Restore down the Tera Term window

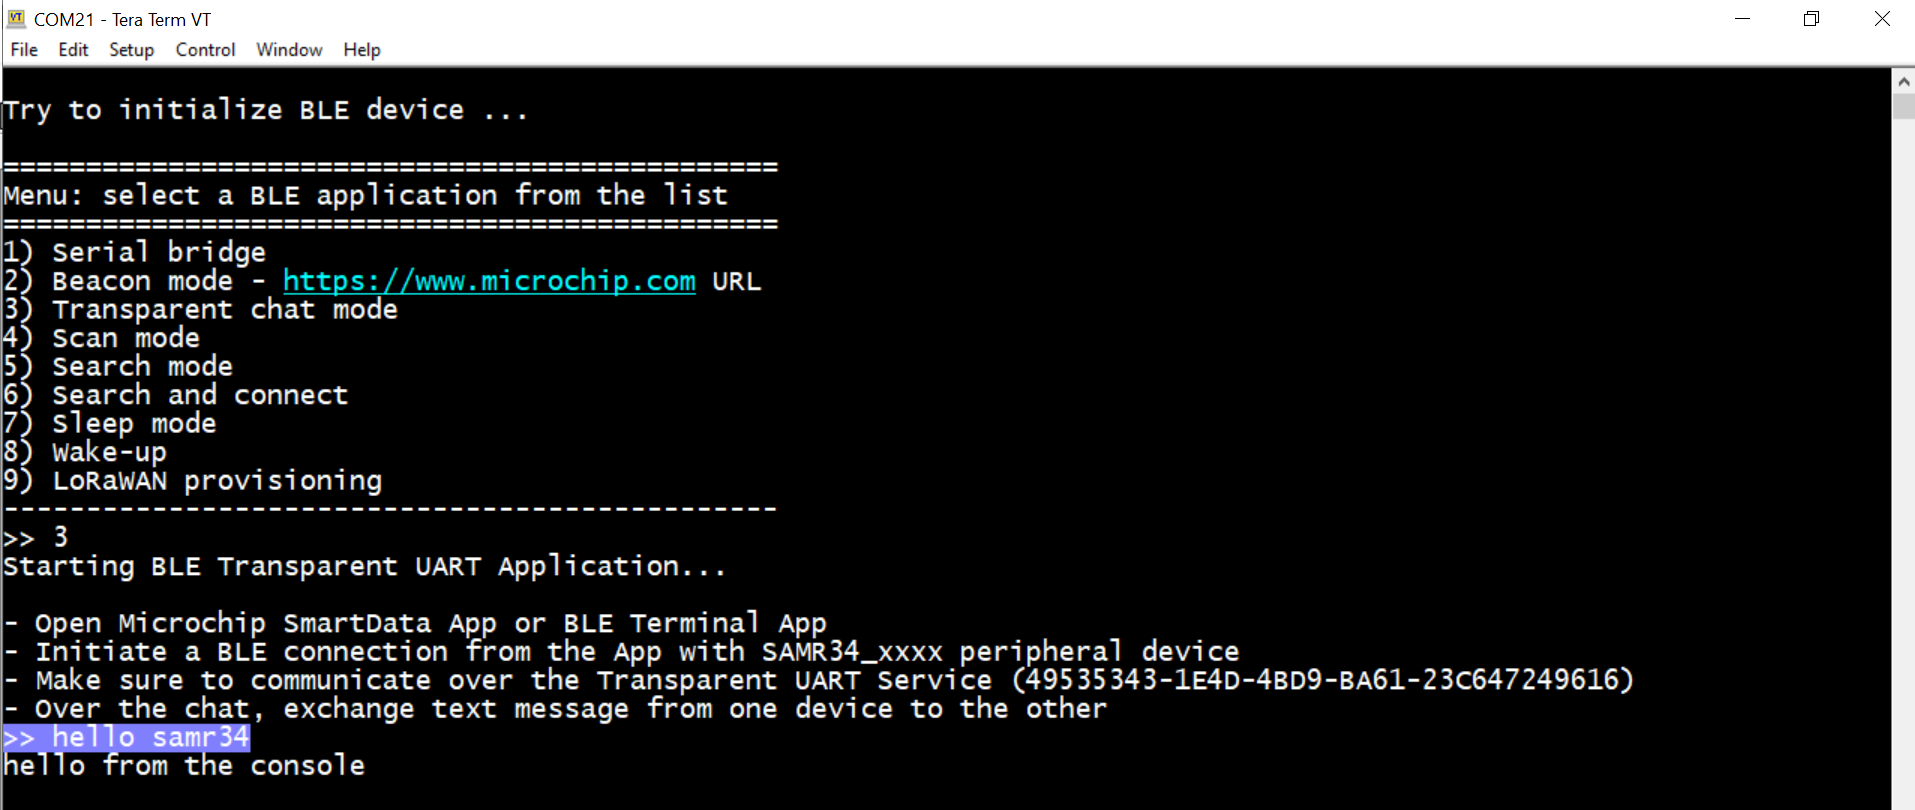coord(1811,19)
